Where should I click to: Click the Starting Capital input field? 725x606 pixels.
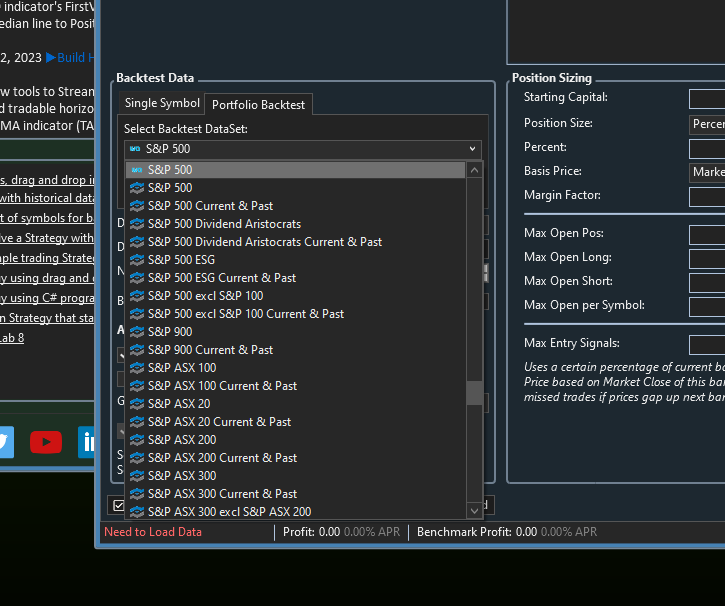707,98
